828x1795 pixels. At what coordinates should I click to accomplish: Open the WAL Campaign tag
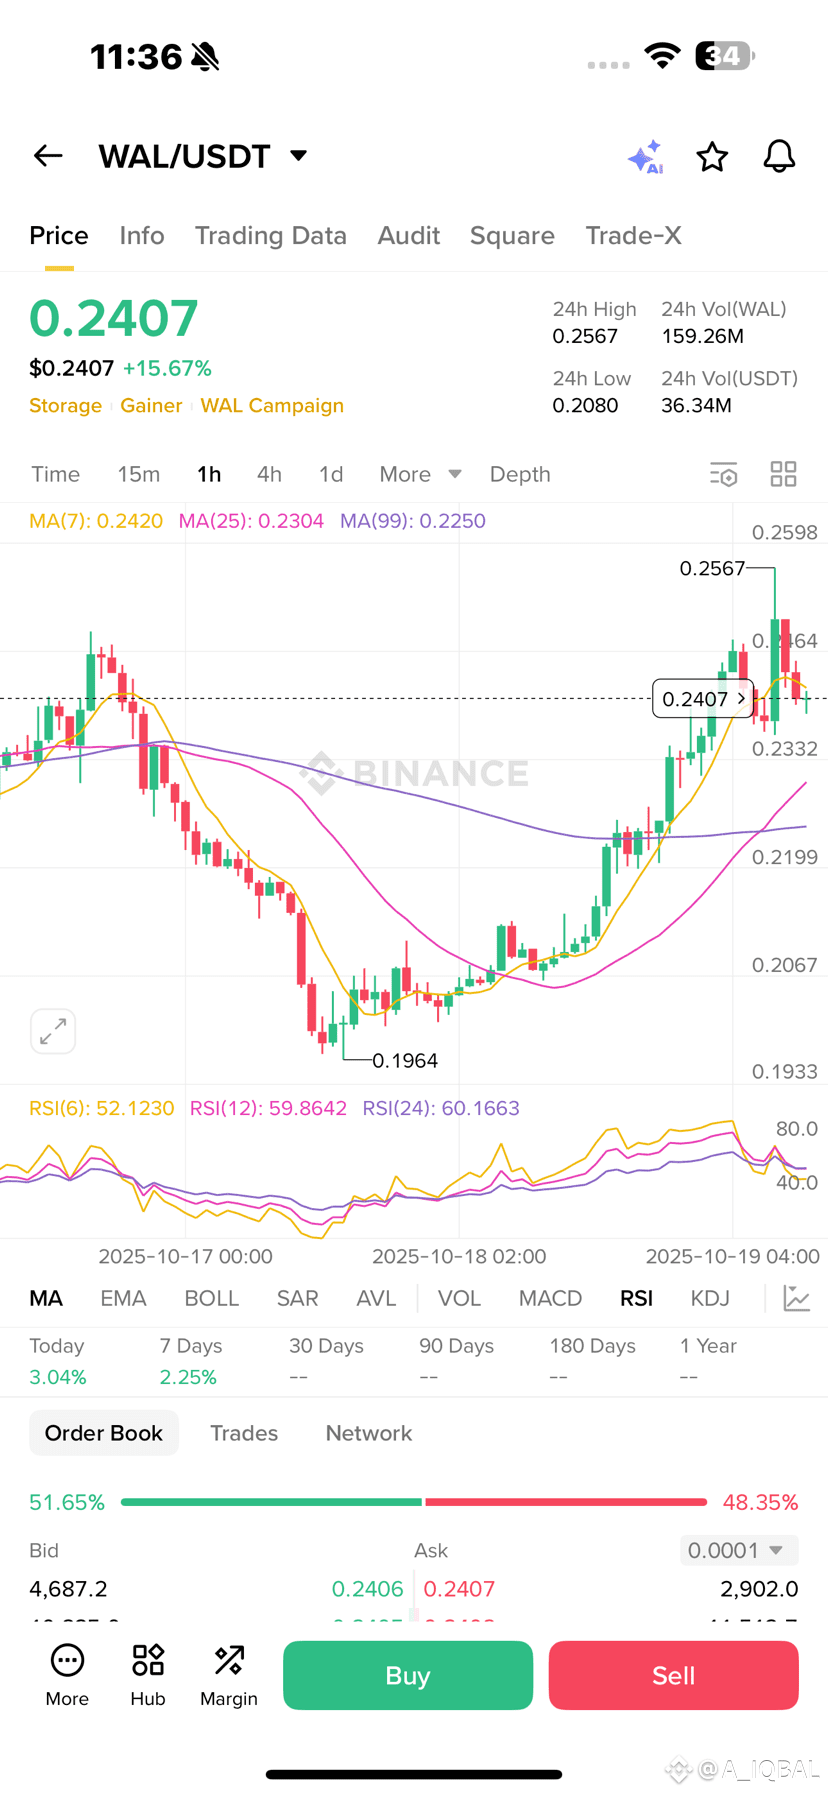pyautogui.click(x=272, y=405)
